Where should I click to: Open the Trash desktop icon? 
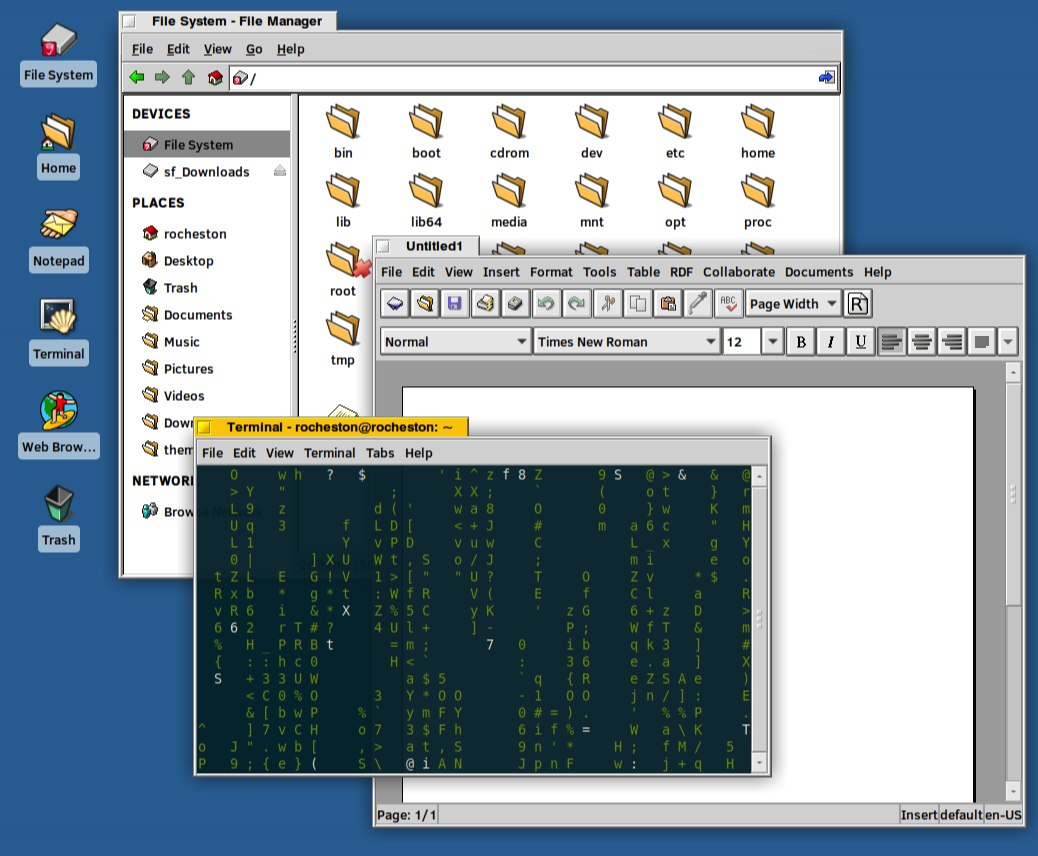58,518
